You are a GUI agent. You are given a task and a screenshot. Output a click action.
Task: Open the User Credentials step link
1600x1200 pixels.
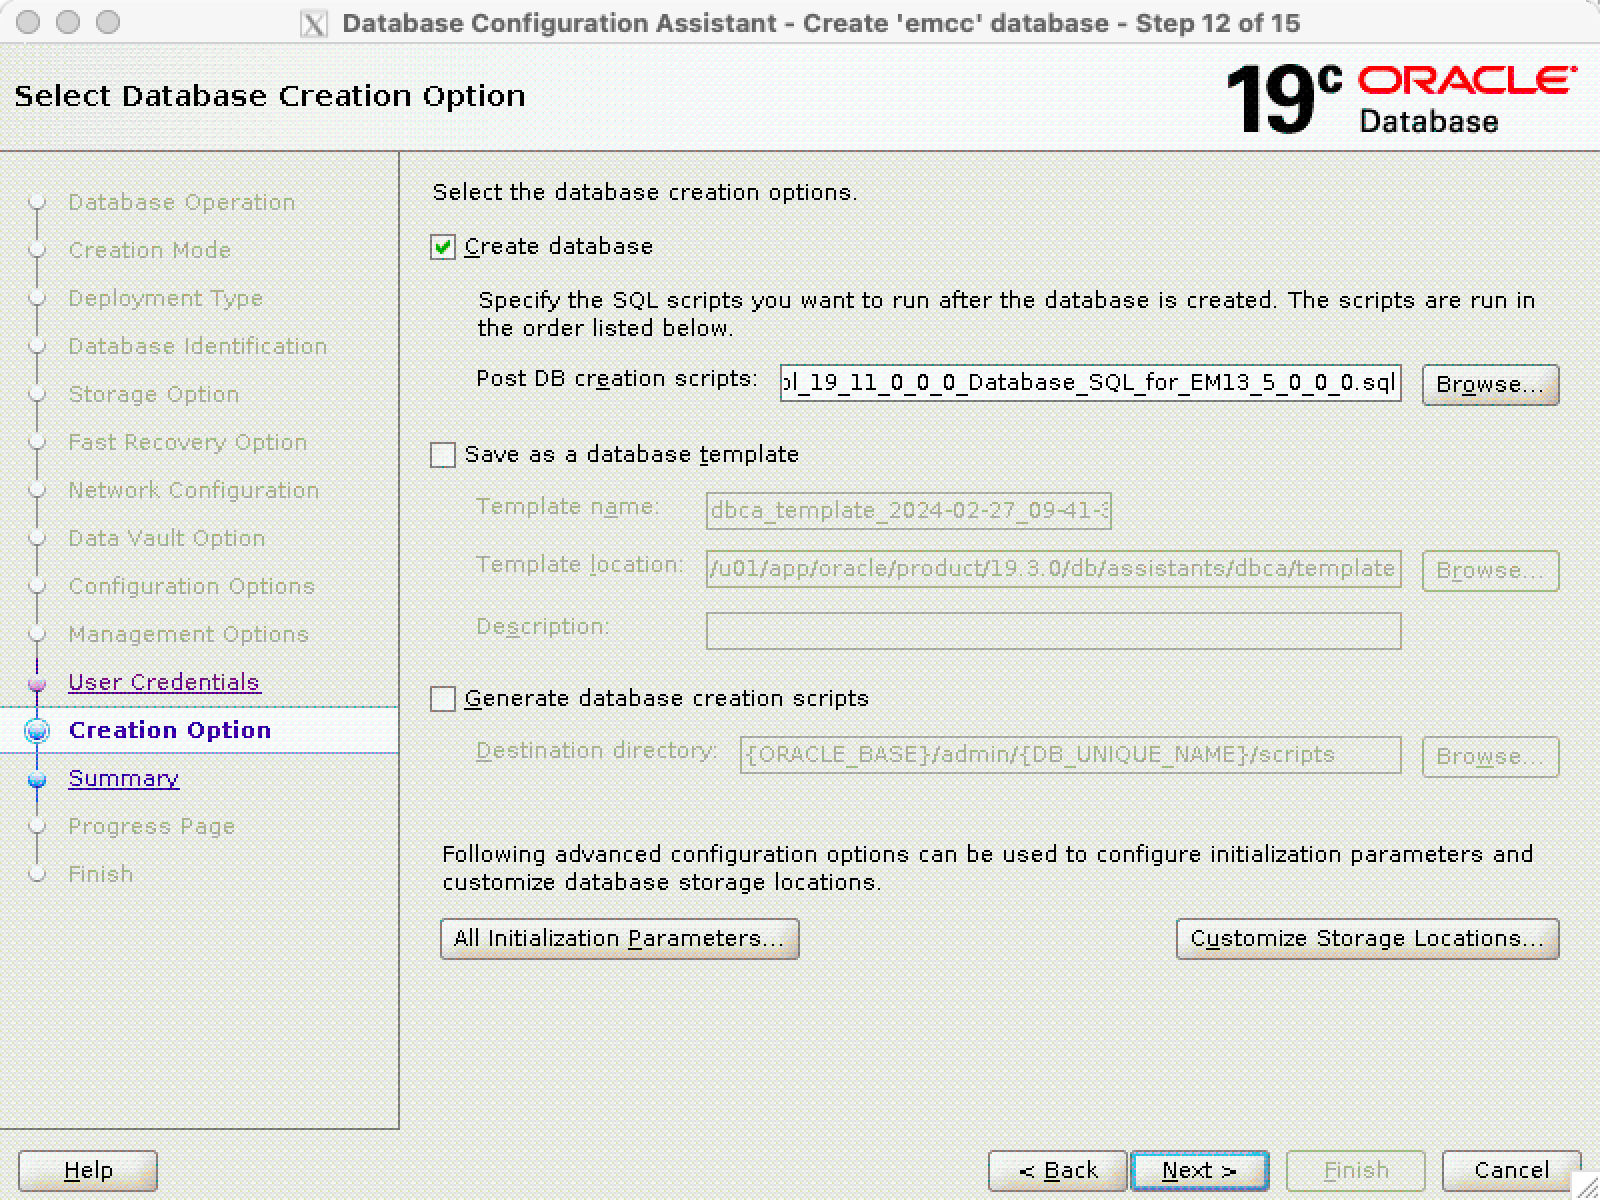(x=164, y=682)
